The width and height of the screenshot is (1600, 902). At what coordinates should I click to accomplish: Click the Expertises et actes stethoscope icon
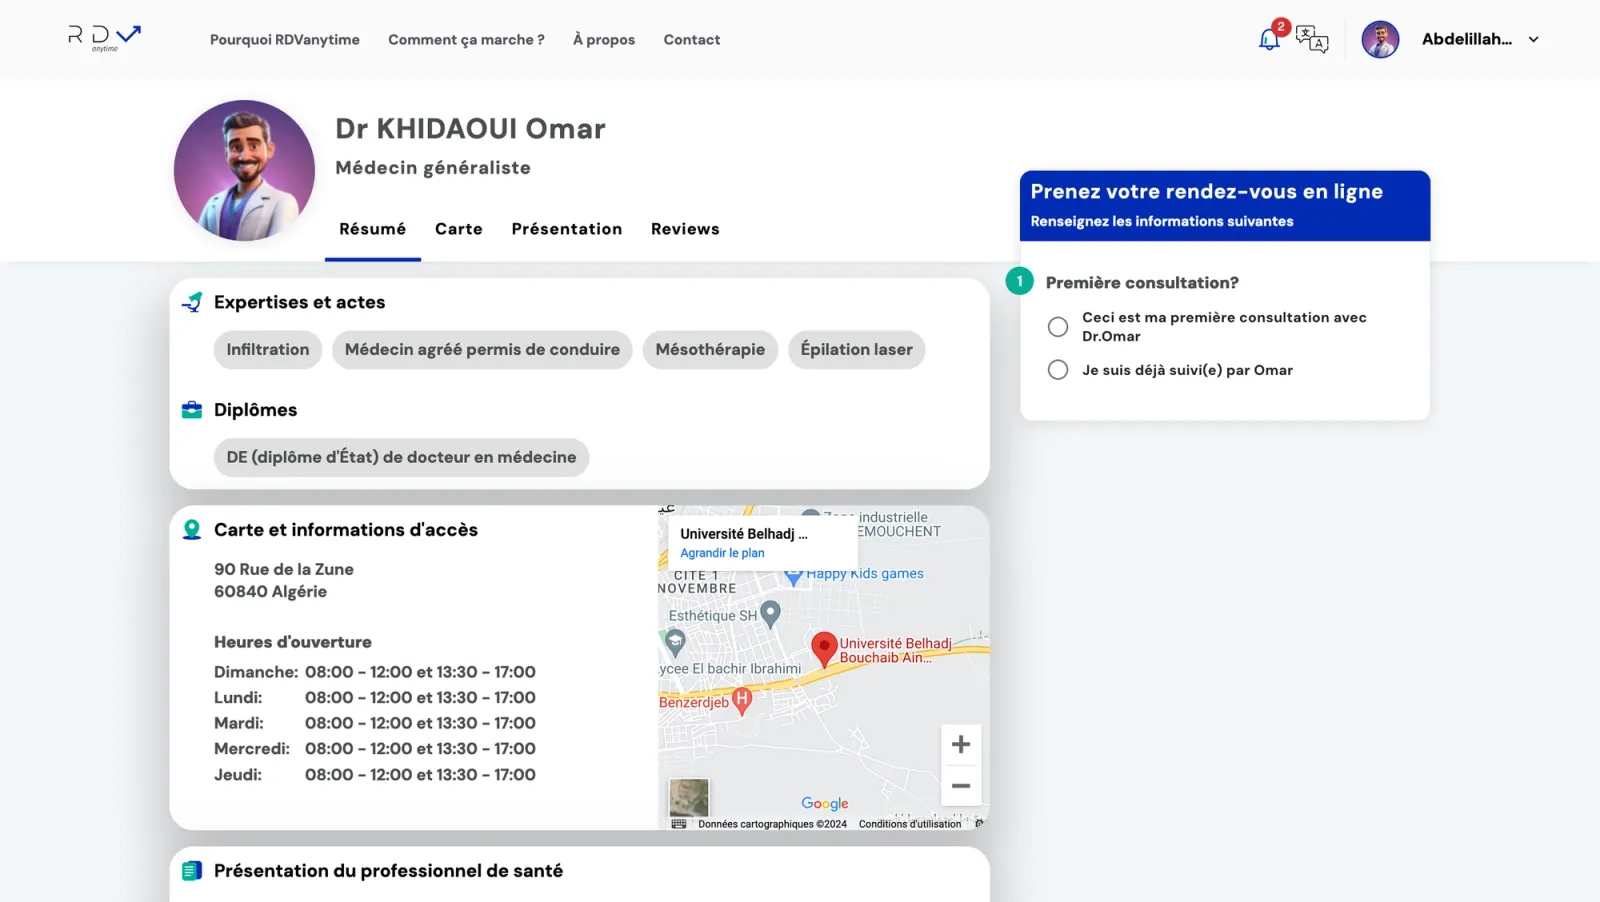pyautogui.click(x=192, y=302)
